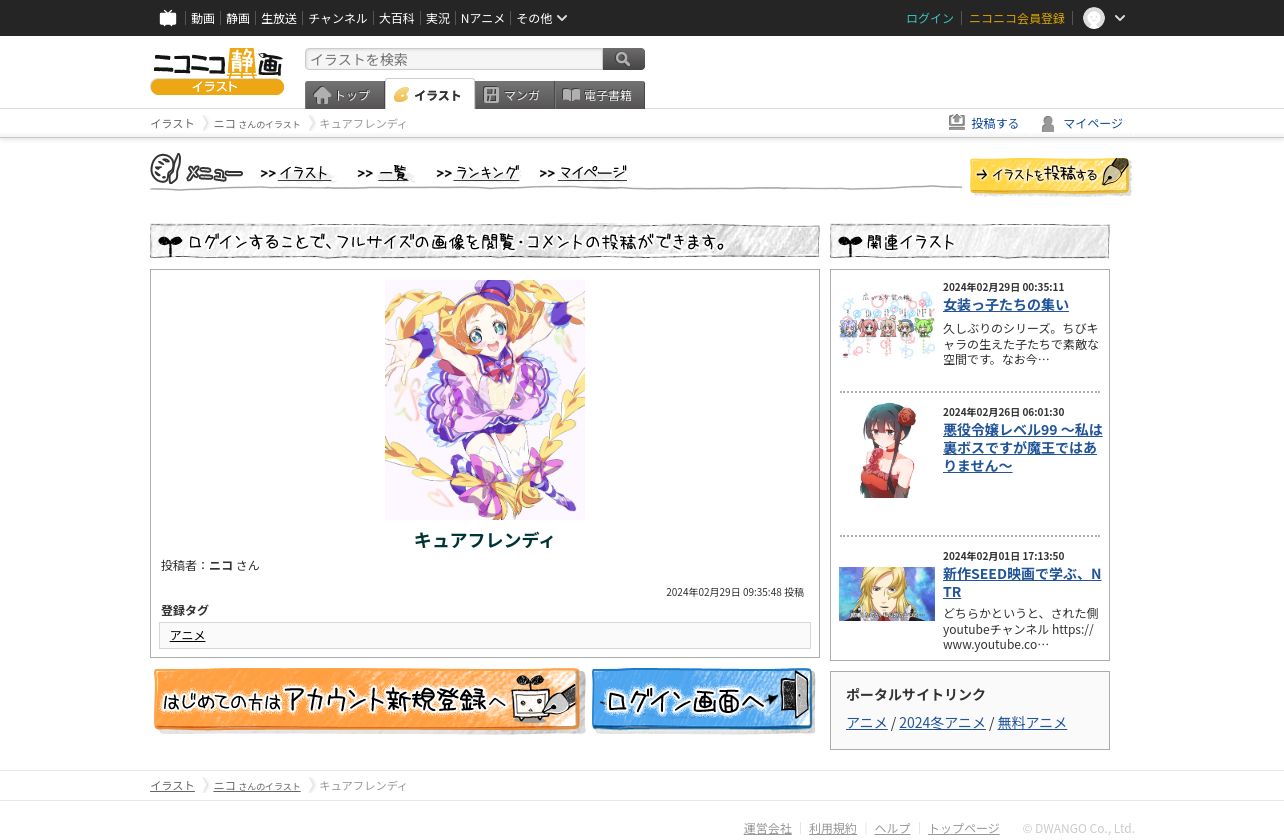Open >>一覧 in handwritten menu

(x=384, y=173)
